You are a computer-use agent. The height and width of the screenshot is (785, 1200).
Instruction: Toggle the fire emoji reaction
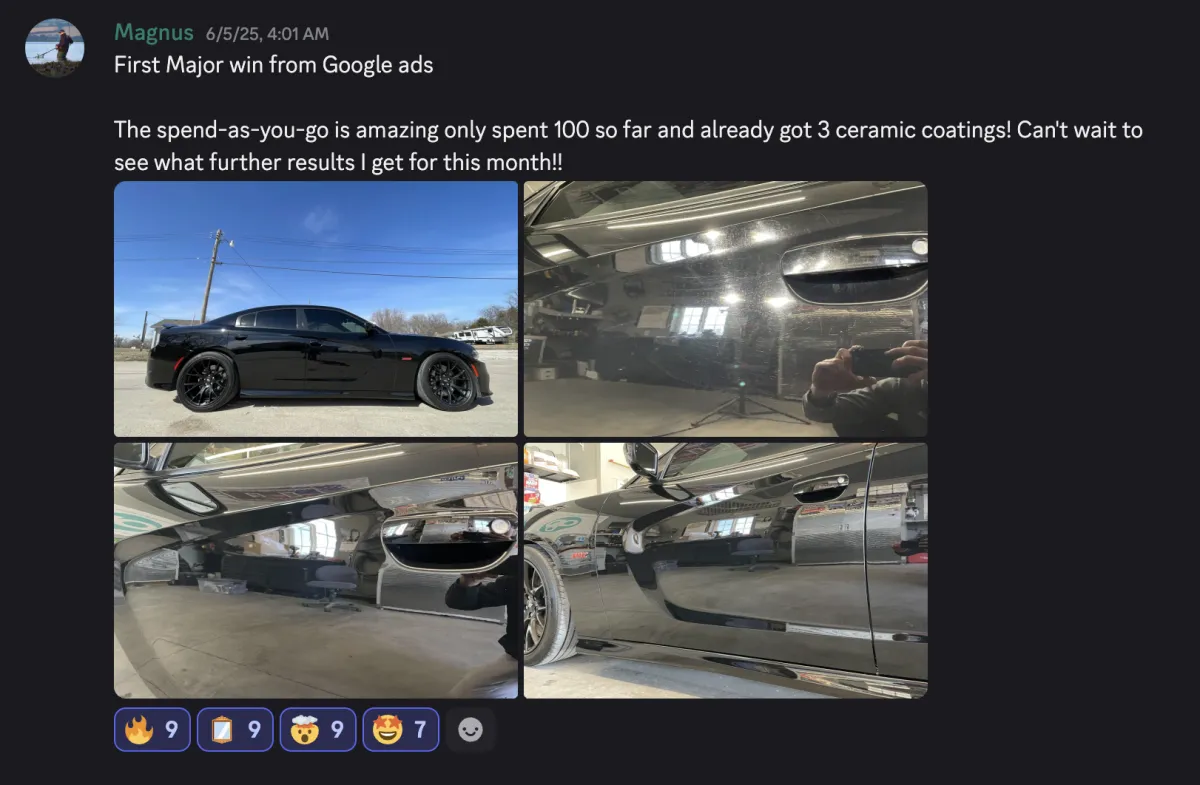[153, 730]
